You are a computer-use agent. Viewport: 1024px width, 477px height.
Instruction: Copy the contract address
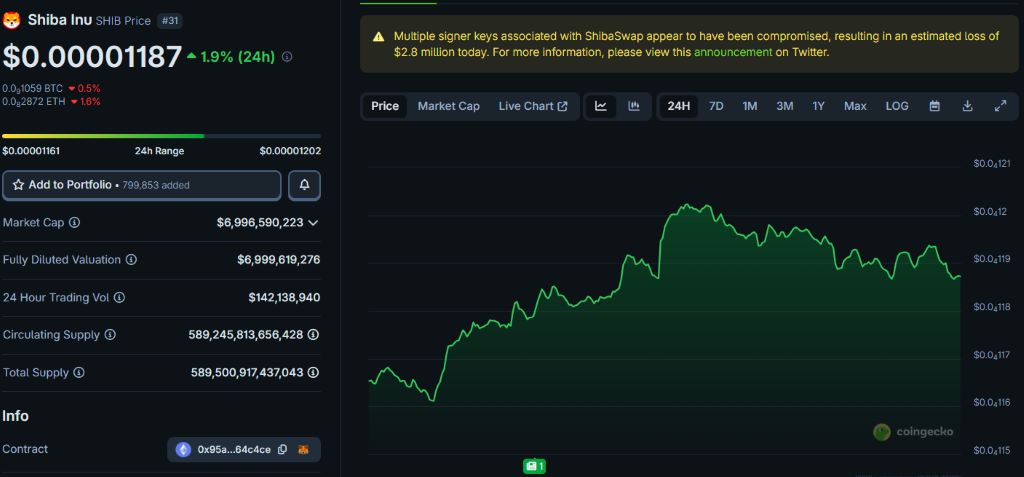283,450
